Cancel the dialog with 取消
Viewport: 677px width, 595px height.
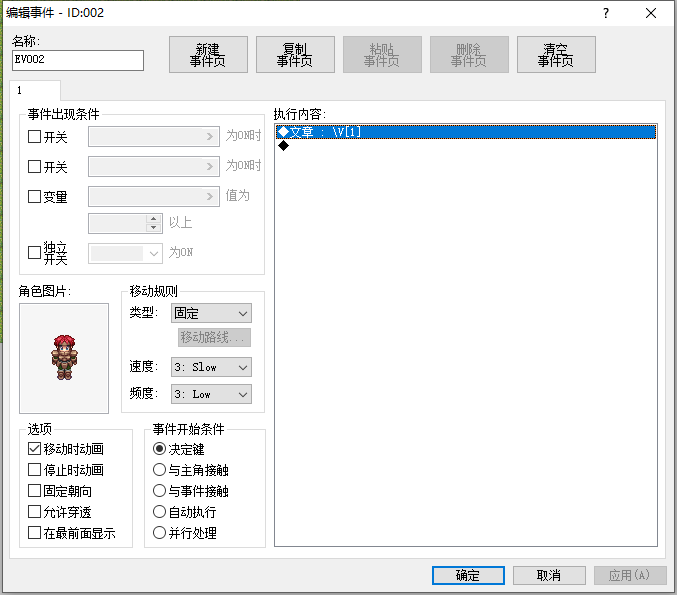pyautogui.click(x=549, y=575)
